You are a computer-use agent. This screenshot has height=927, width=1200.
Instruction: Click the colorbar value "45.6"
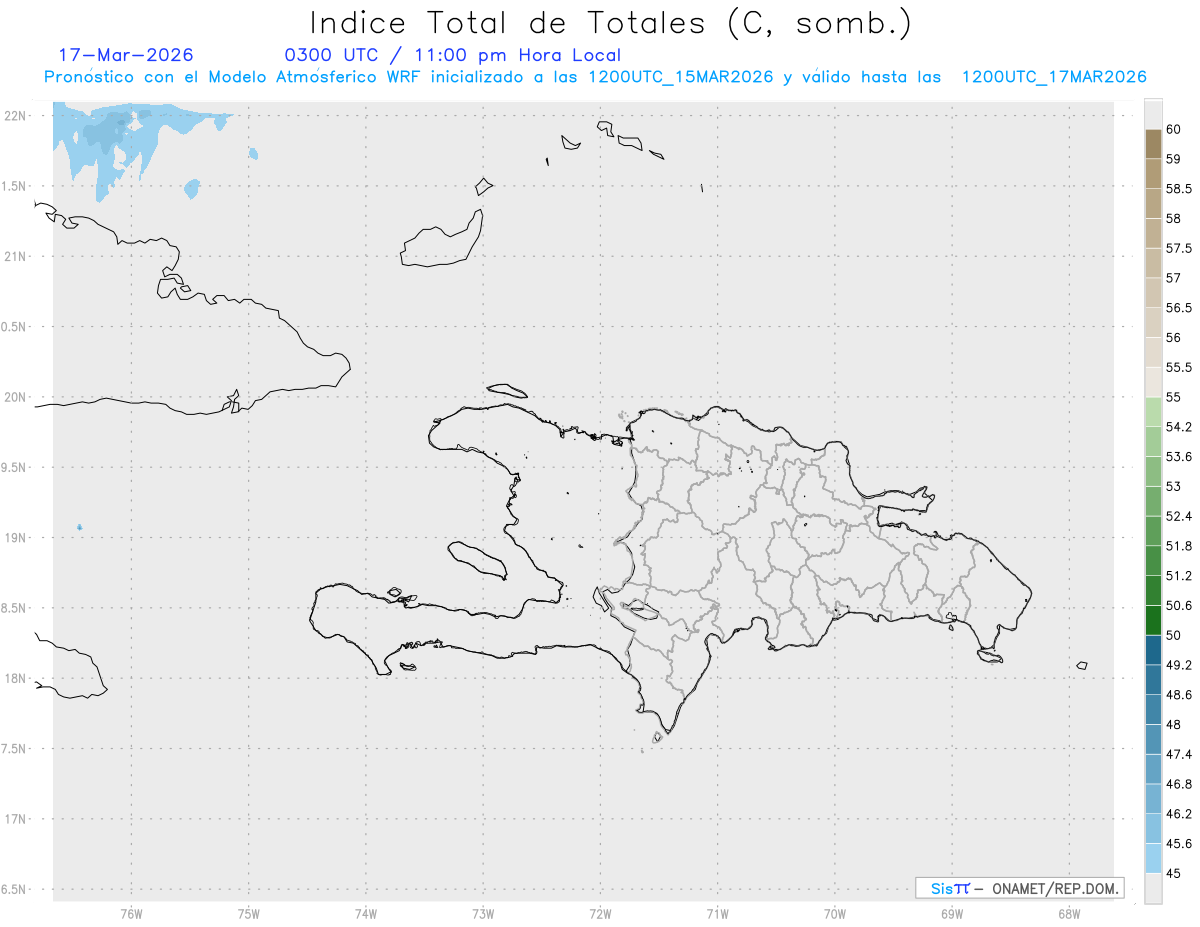(x=1178, y=844)
